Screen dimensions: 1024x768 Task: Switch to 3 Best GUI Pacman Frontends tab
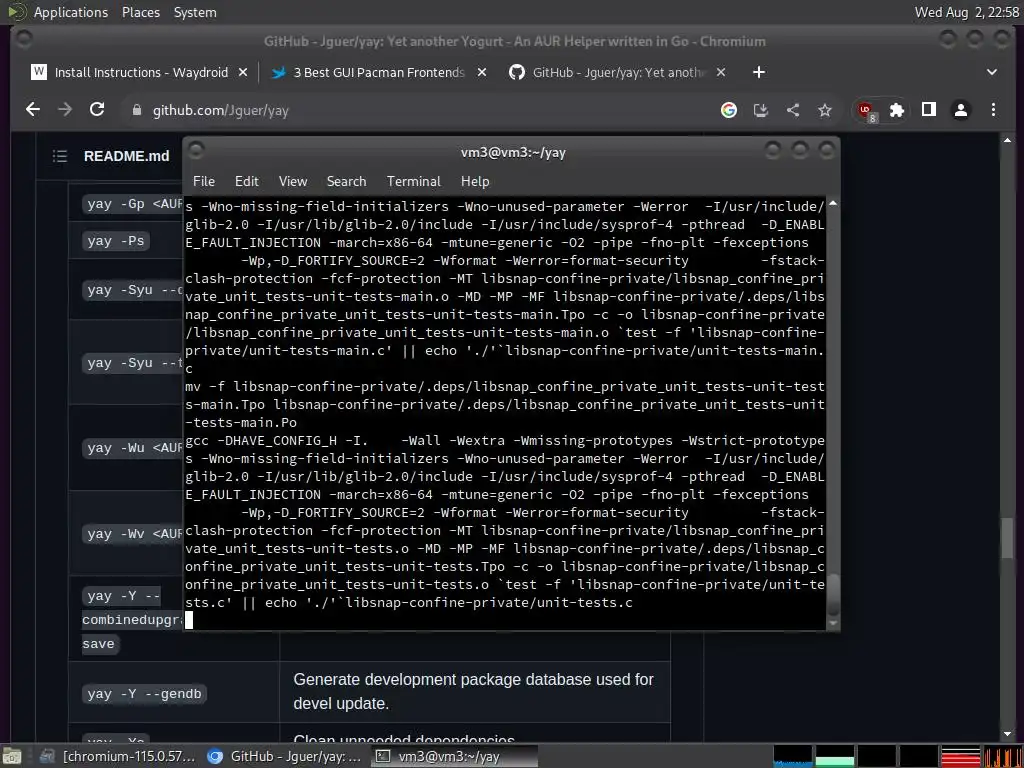[x=379, y=72]
